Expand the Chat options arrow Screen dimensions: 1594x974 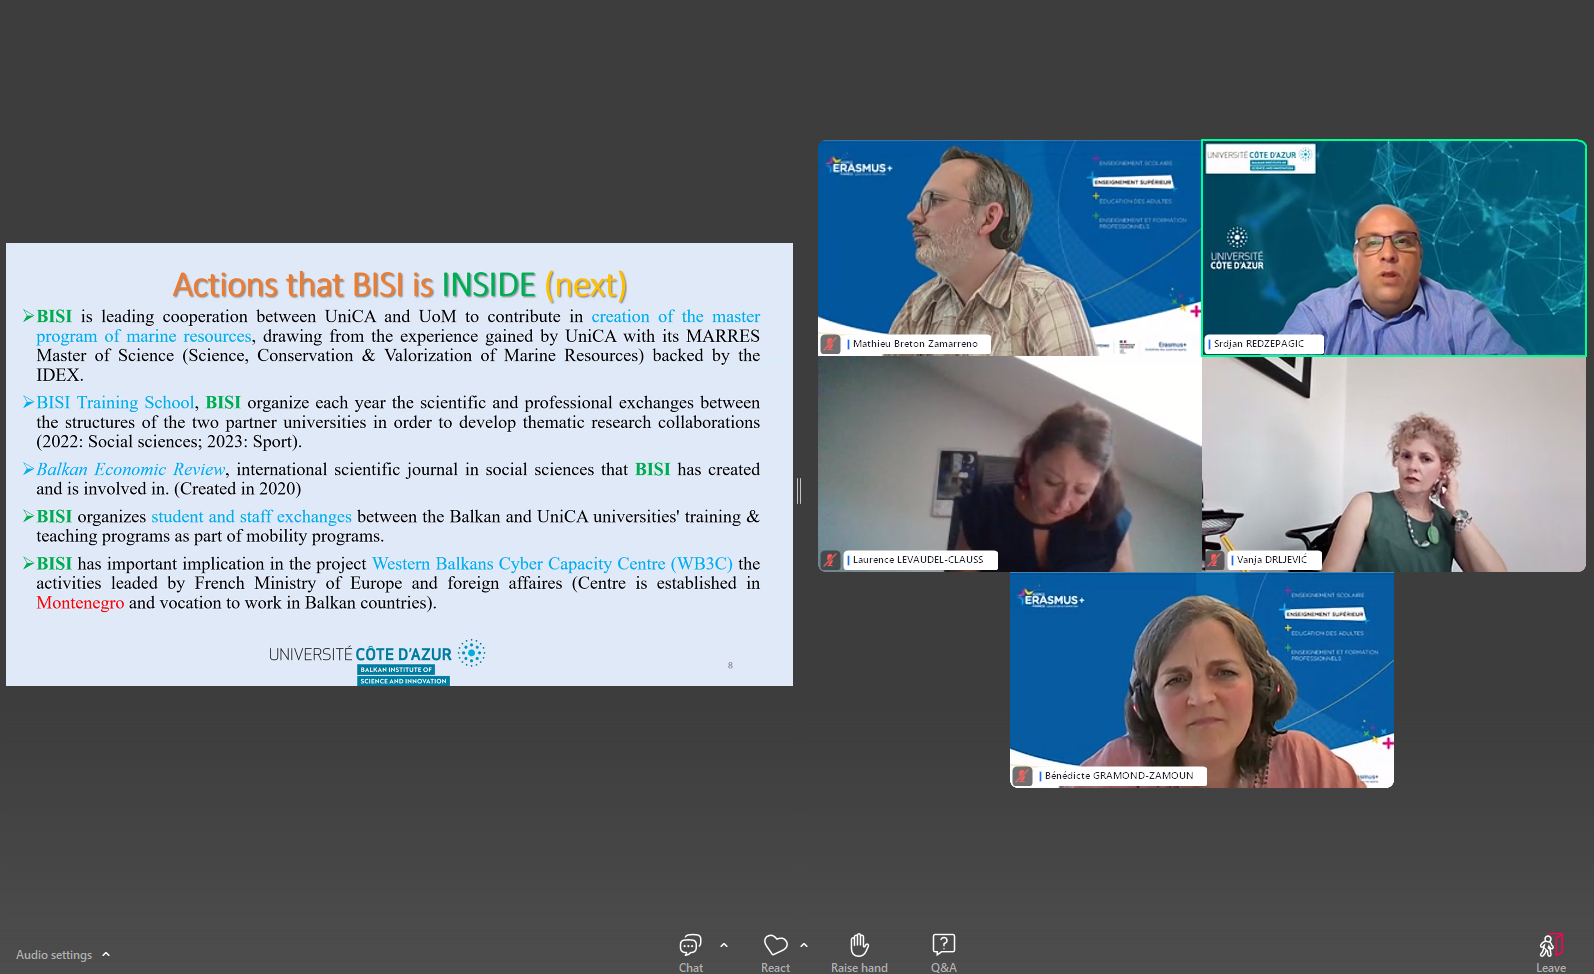tap(724, 945)
